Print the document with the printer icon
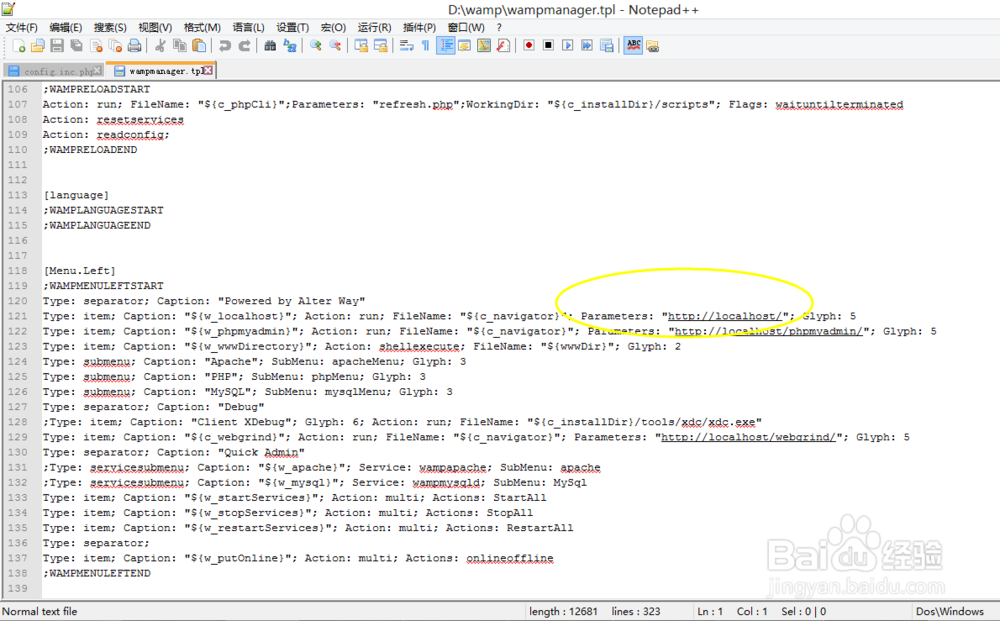 tap(135, 45)
